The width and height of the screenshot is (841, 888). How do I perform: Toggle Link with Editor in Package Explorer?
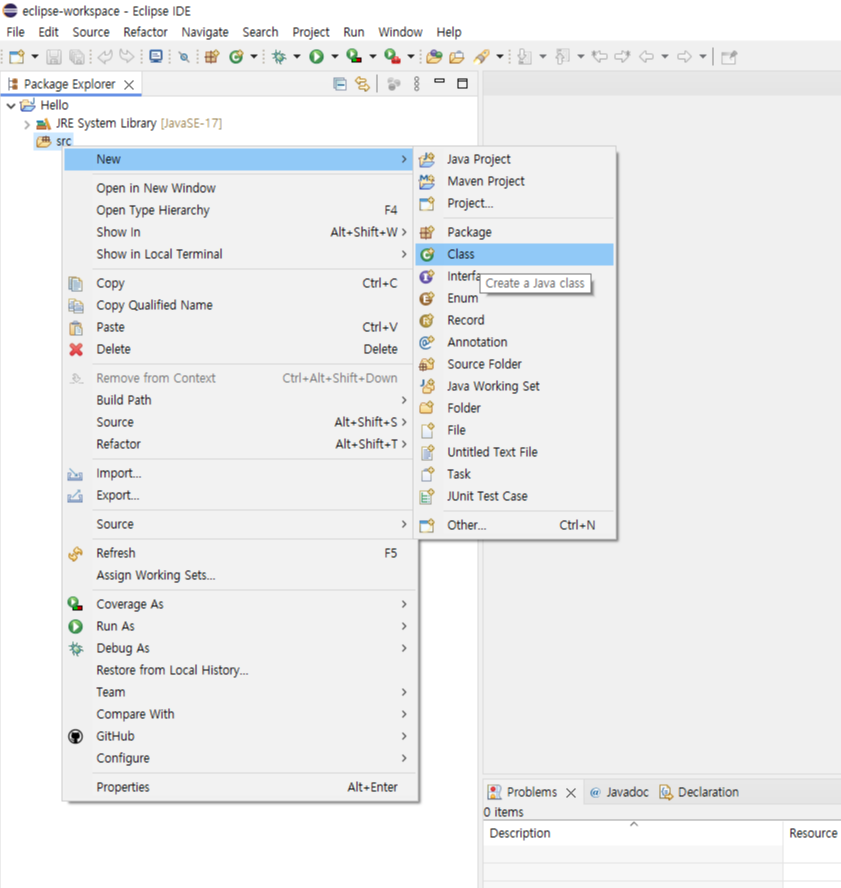[x=362, y=84]
